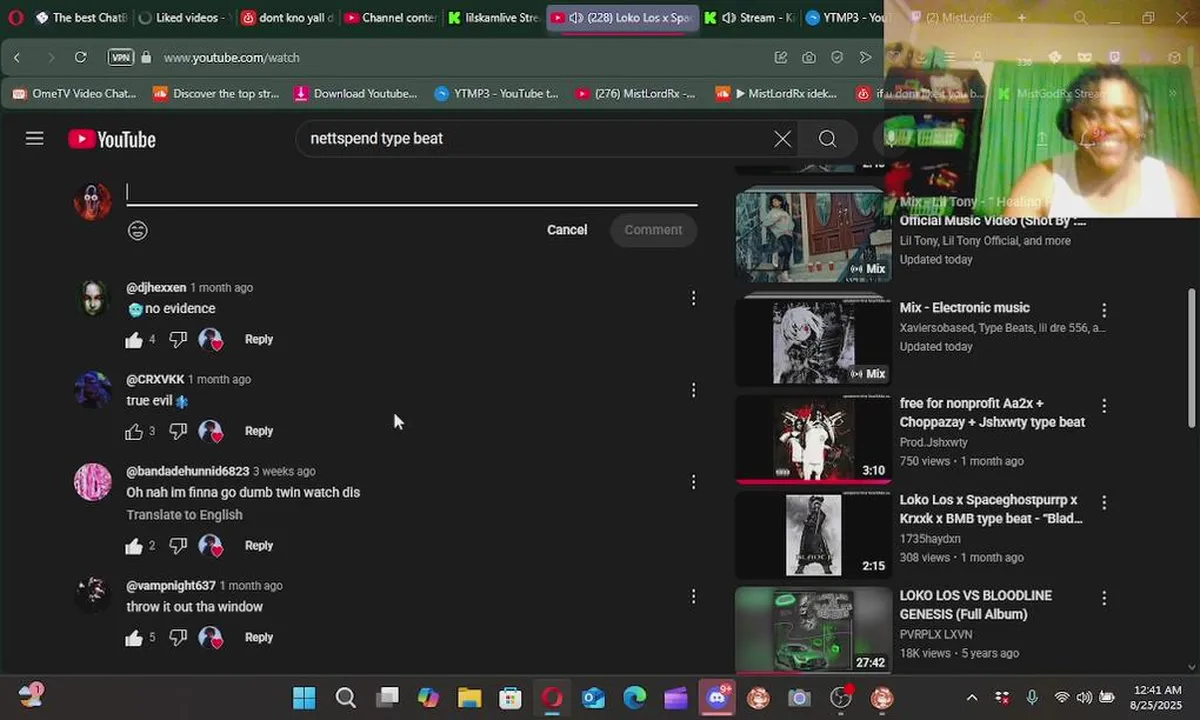Open Opera menu from red O logo

click(15, 18)
